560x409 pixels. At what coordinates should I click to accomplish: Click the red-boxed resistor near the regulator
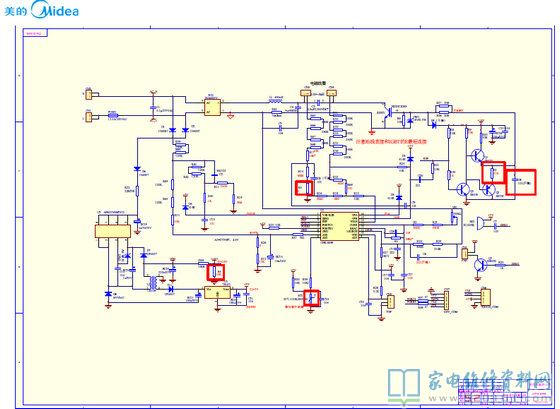[x=216, y=272]
